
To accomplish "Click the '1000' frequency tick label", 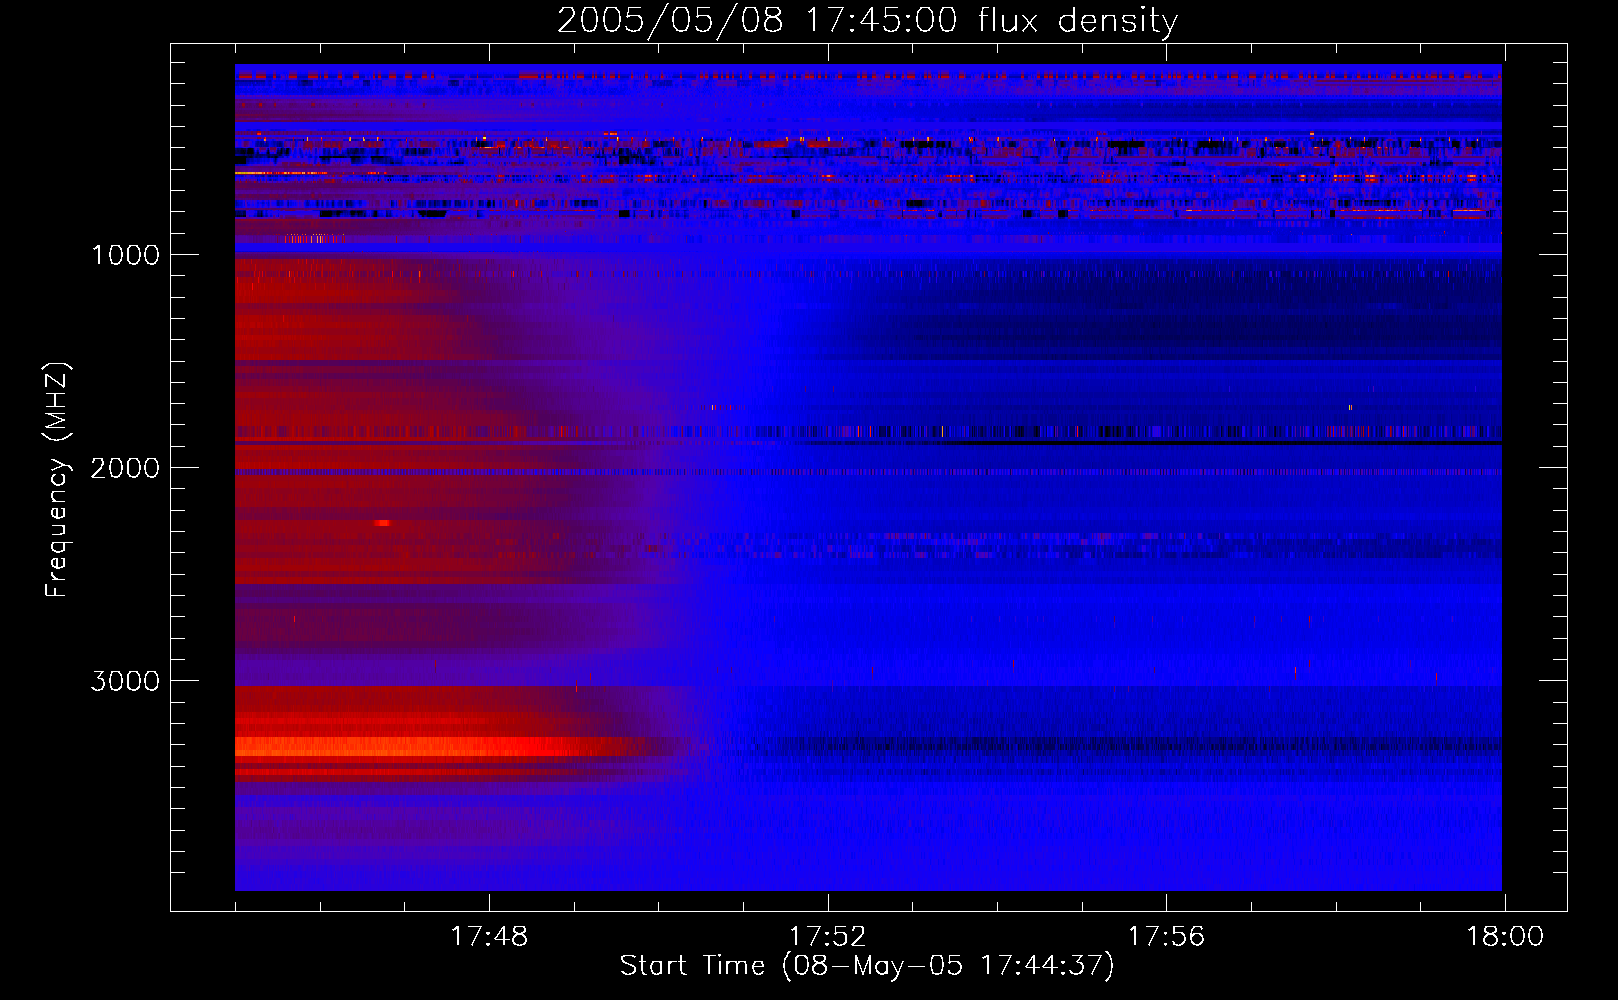I will pyautogui.click(x=125, y=255).
